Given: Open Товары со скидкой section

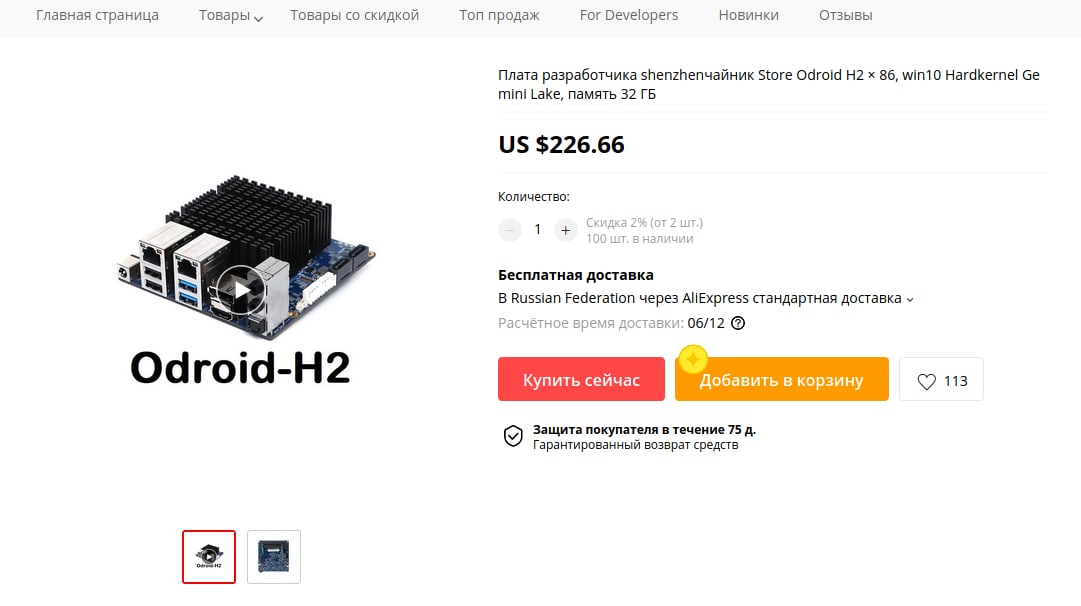Looking at the screenshot, I should (x=354, y=15).
